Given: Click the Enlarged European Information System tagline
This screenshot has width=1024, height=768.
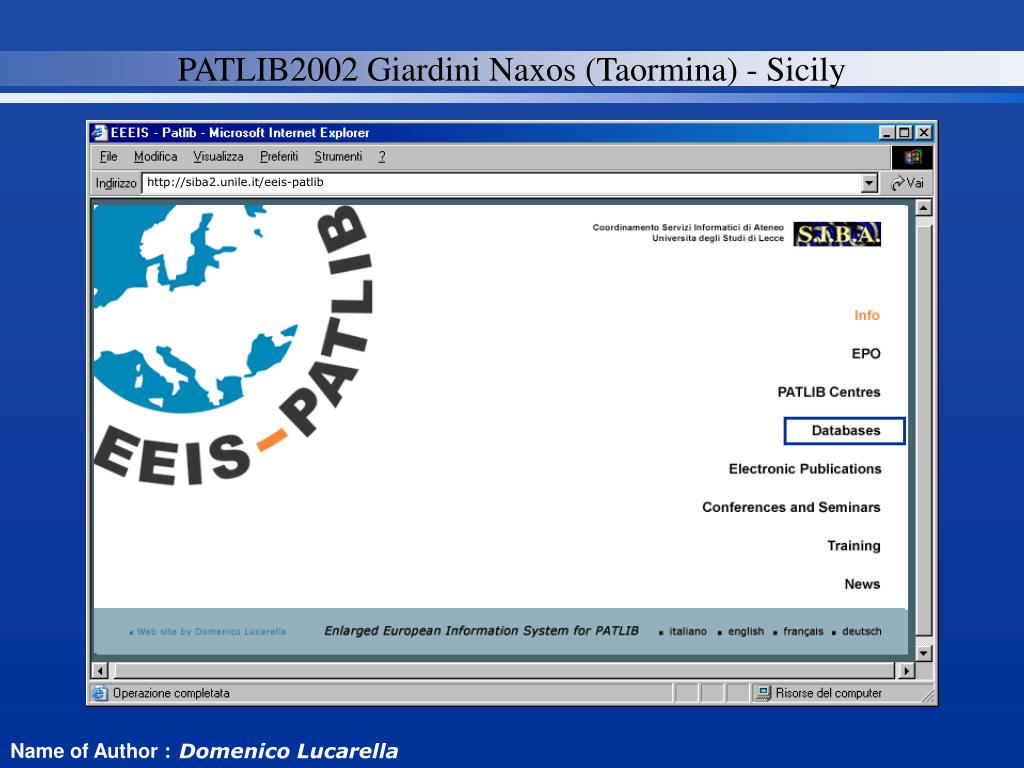Looking at the screenshot, I should (481, 631).
